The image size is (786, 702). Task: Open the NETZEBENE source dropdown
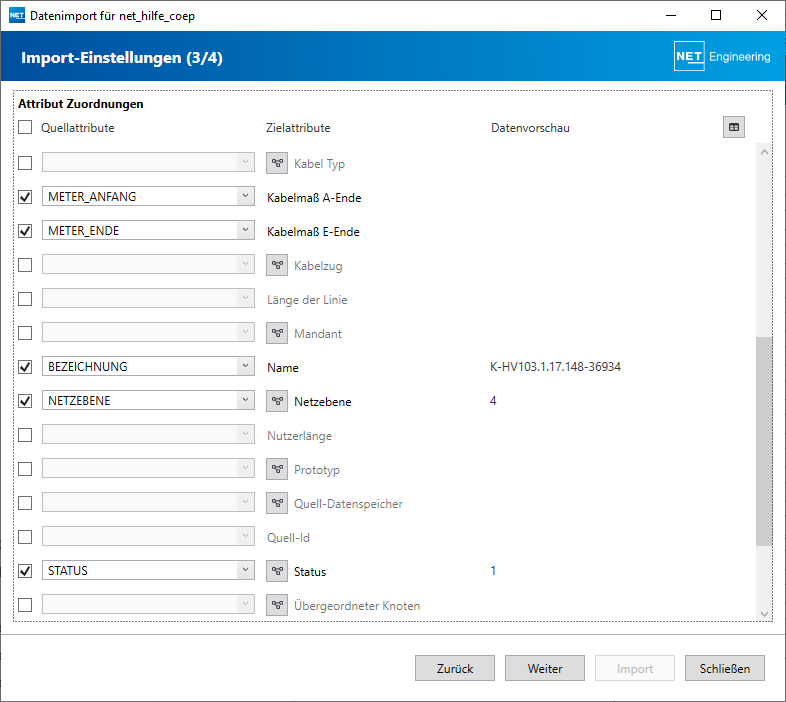[148, 400]
